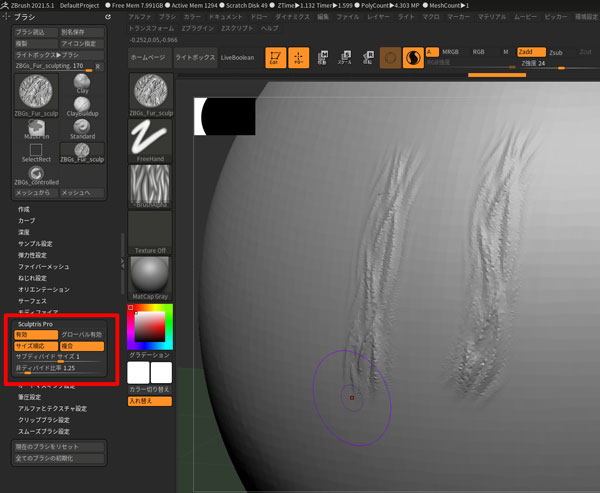Click the ホームページ button

click(148, 58)
